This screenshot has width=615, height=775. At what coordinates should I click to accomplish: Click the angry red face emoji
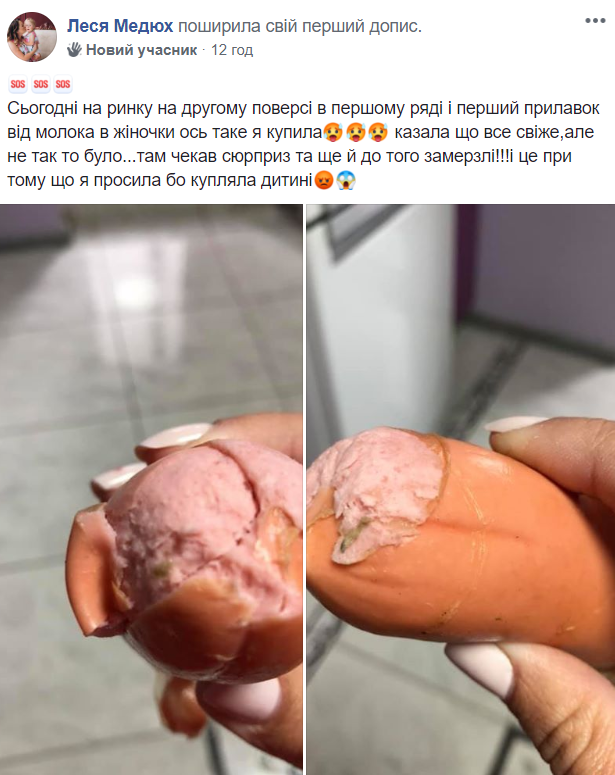[324, 180]
